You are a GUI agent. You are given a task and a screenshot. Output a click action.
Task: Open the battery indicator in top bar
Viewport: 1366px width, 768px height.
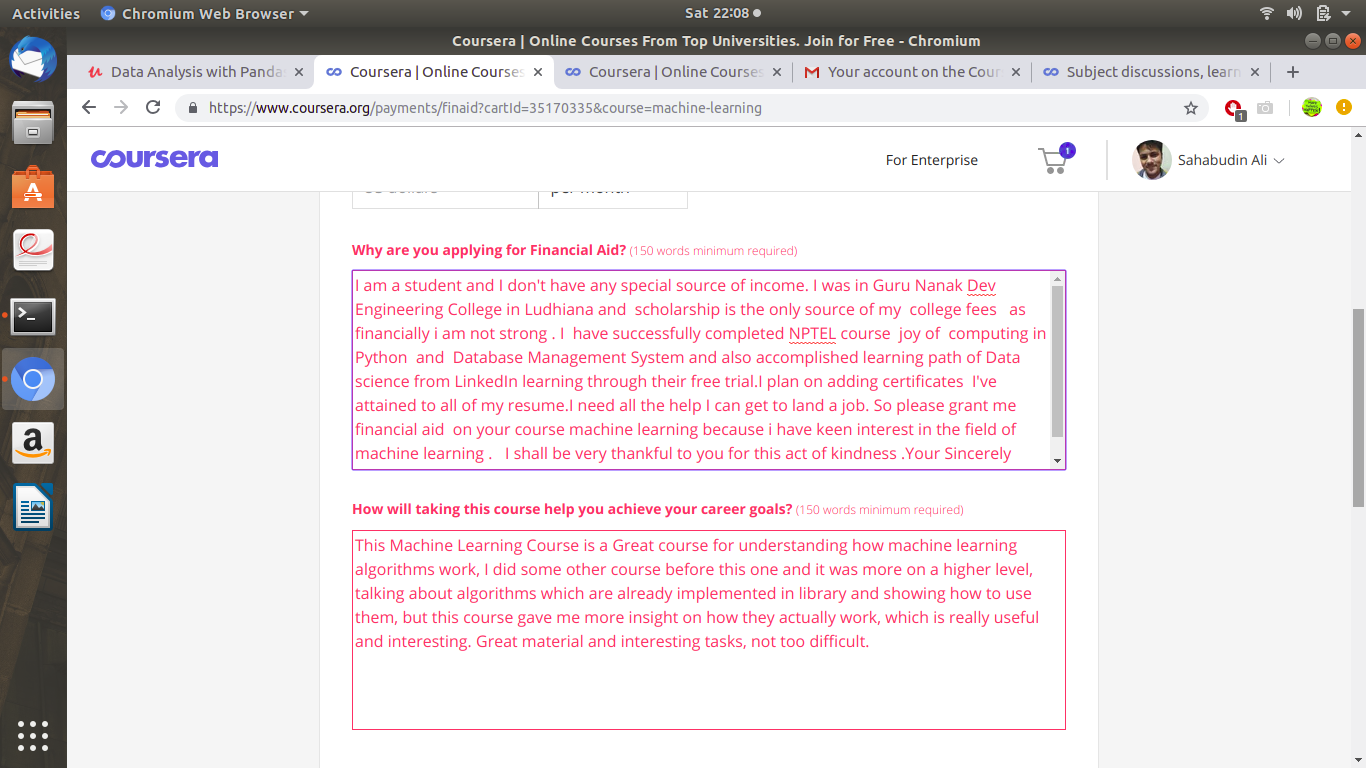1324,13
